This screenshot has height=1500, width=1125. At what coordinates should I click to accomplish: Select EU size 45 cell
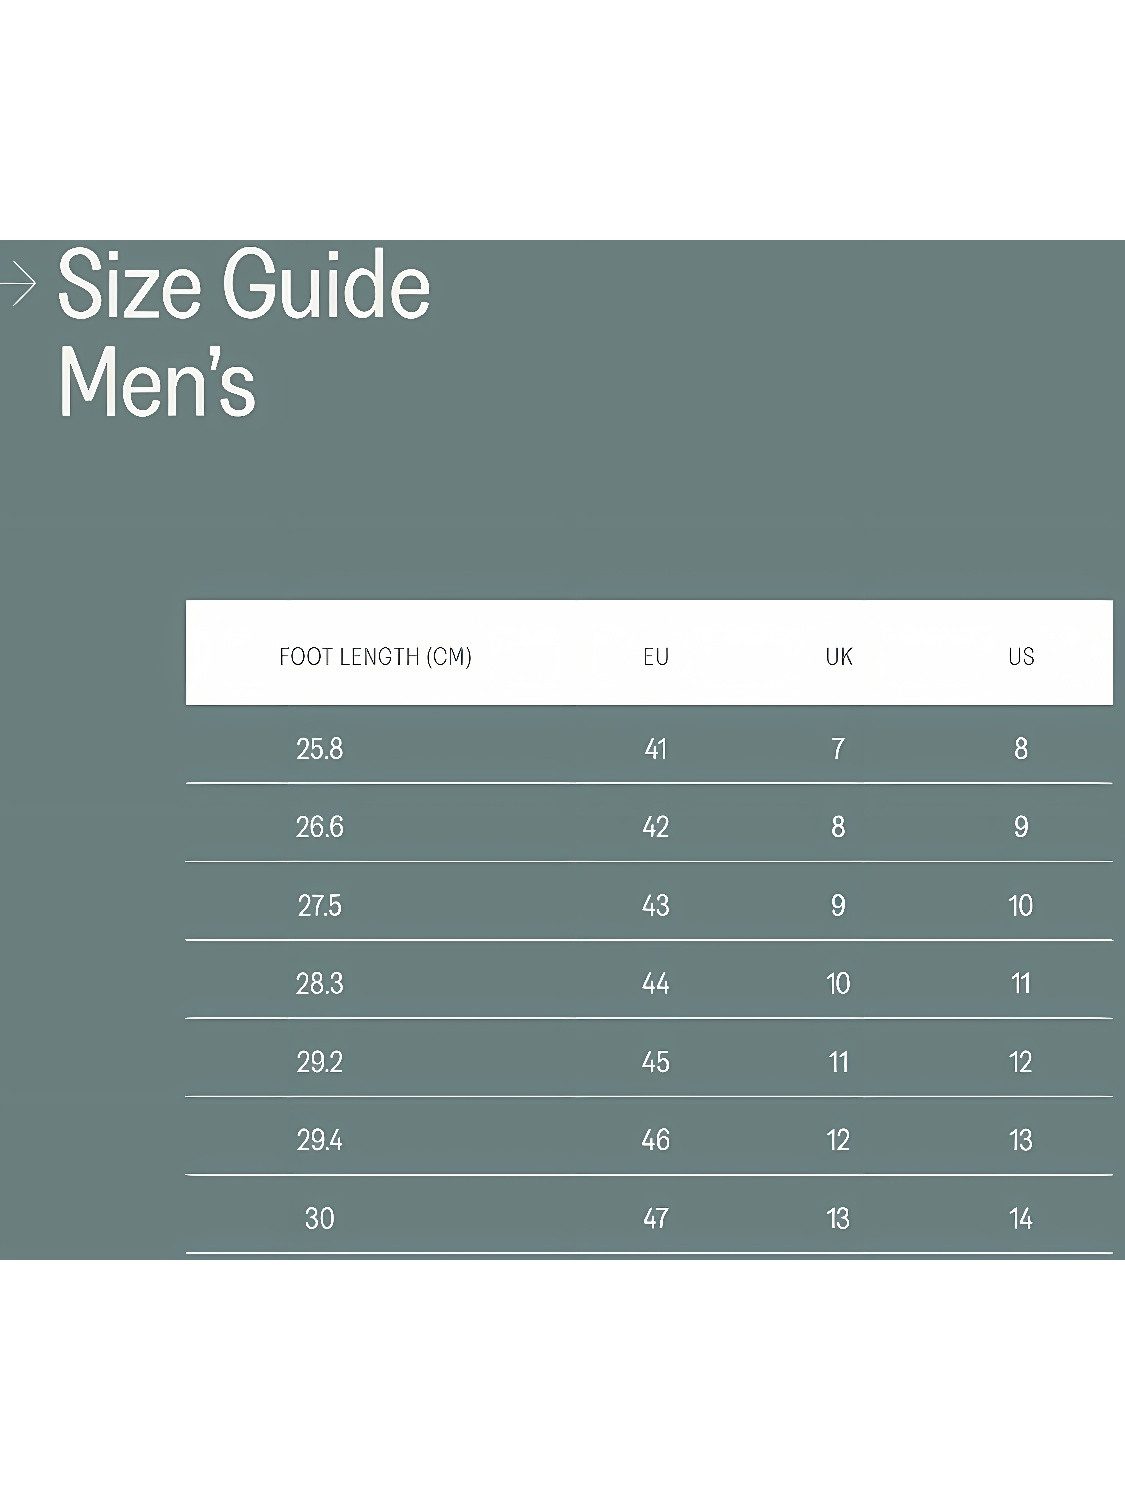click(x=655, y=1062)
